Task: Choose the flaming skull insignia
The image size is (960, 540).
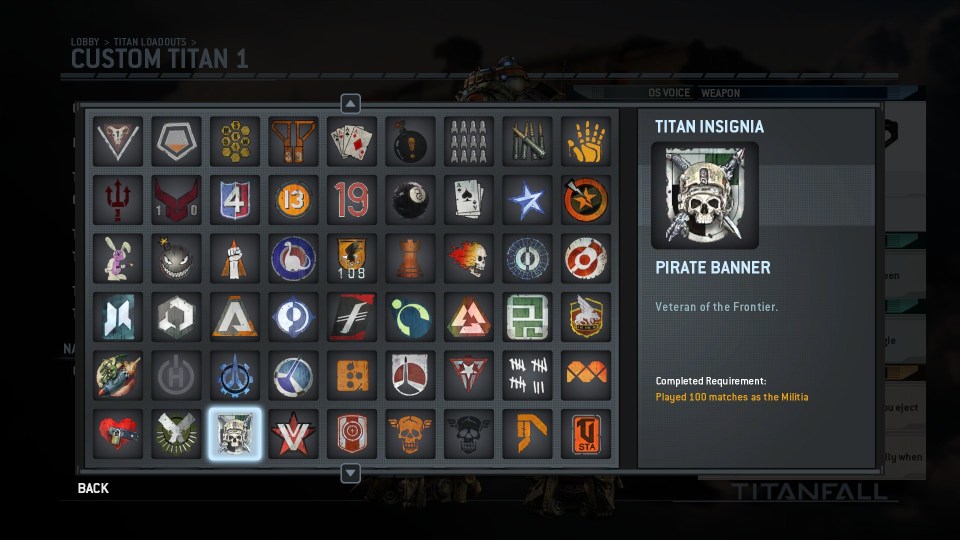Action: pyautogui.click(x=469, y=258)
